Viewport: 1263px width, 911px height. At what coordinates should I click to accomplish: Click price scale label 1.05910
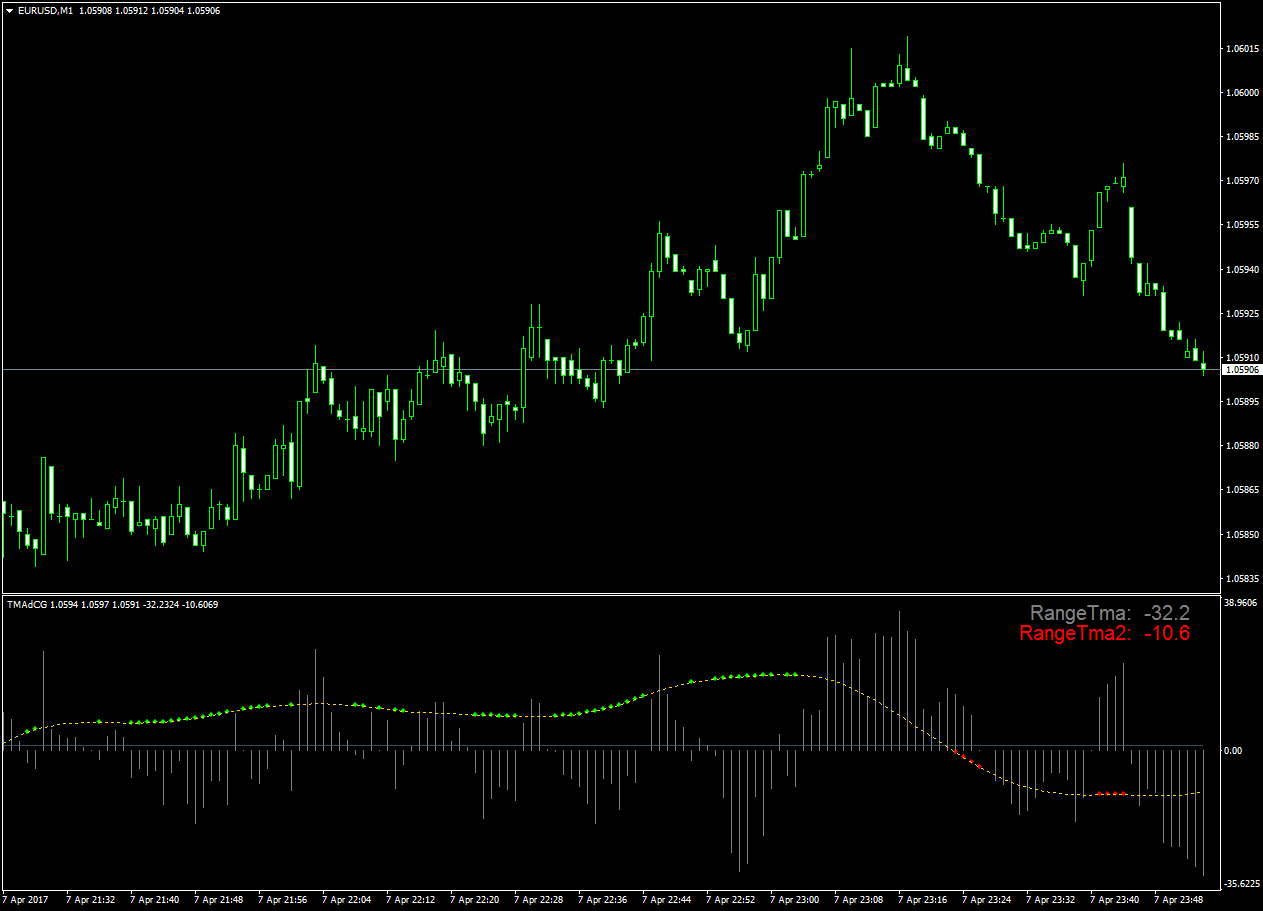click(x=1242, y=357)
